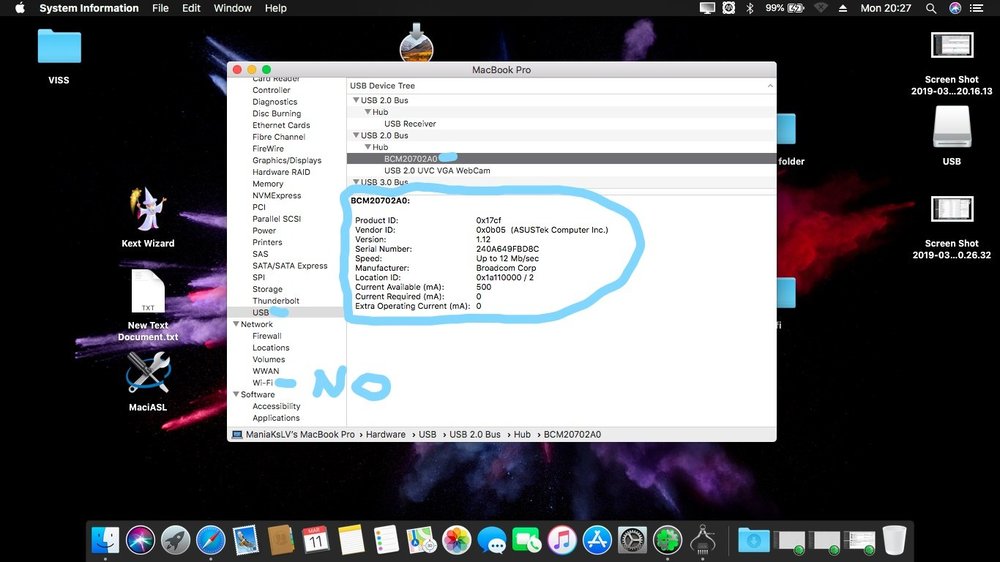This screenshot has height=562, width=1000.
Task: Open Finder from the Dock
Action: point(105,540)
